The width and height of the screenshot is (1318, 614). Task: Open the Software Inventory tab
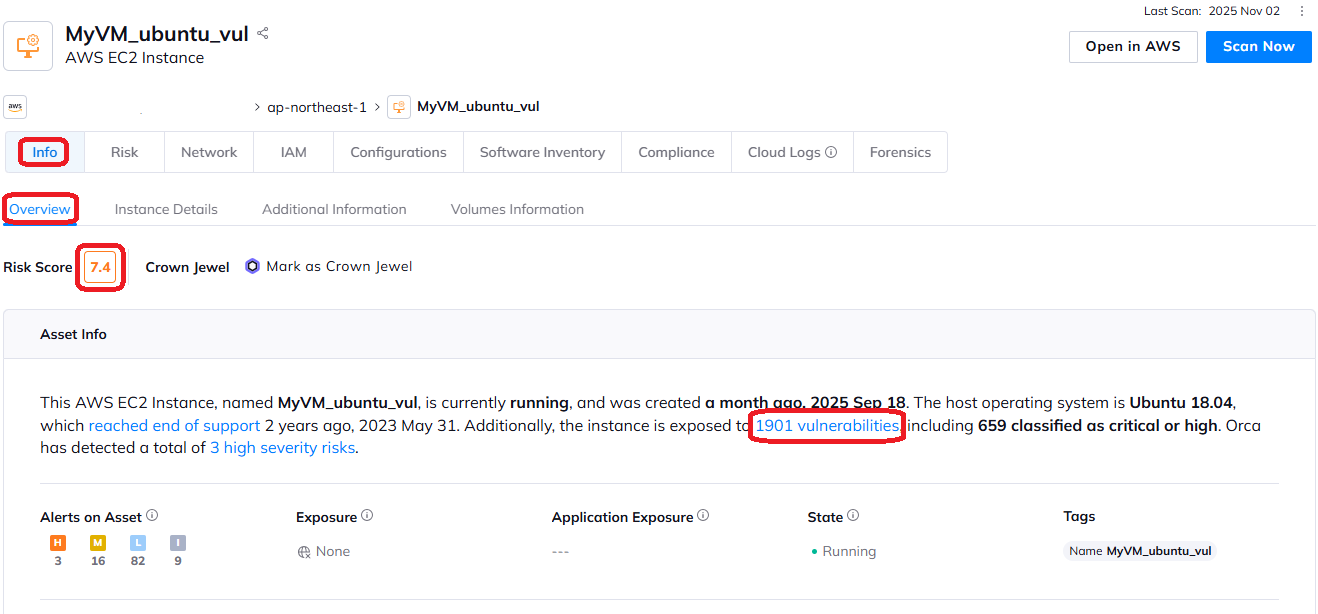tap(542, 152)
